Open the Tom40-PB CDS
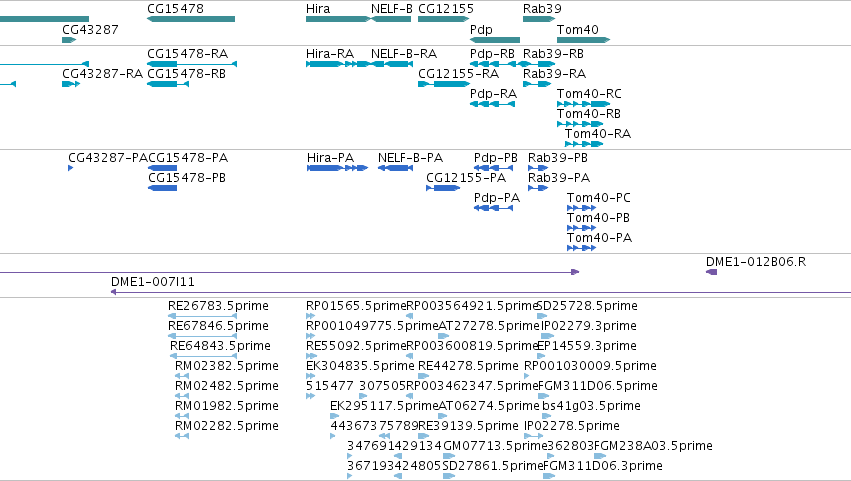The height and width of the screenshot is (481, 851). [581, 229]
